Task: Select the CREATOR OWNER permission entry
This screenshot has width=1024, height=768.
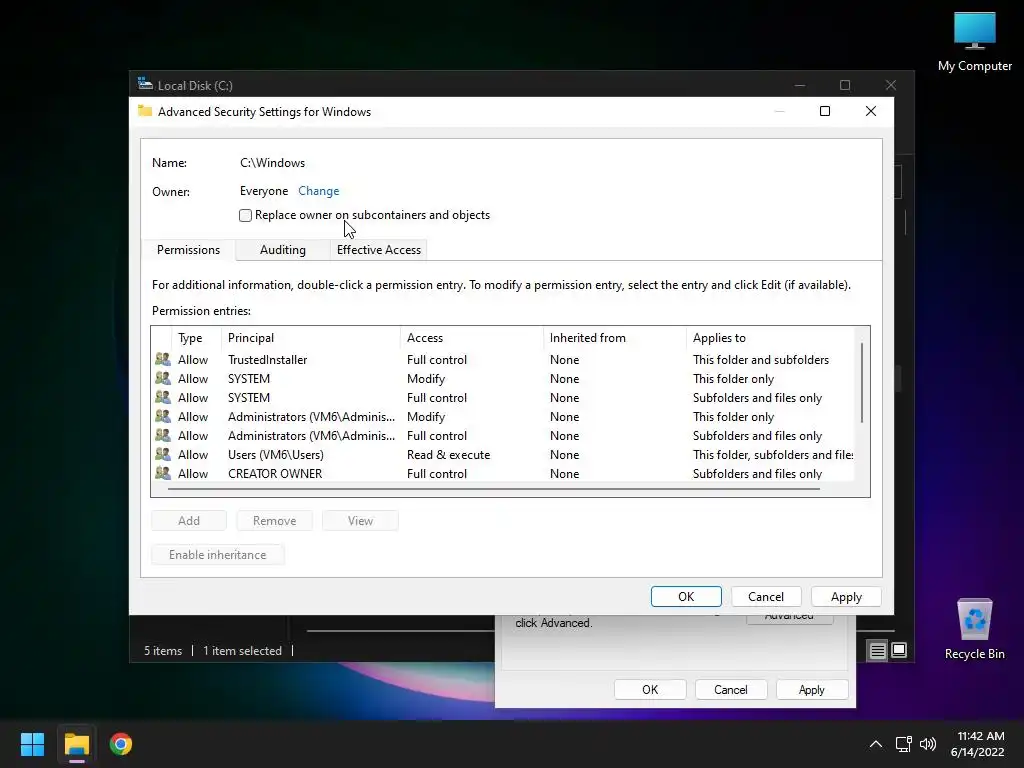Action: (x=503, y=473)
